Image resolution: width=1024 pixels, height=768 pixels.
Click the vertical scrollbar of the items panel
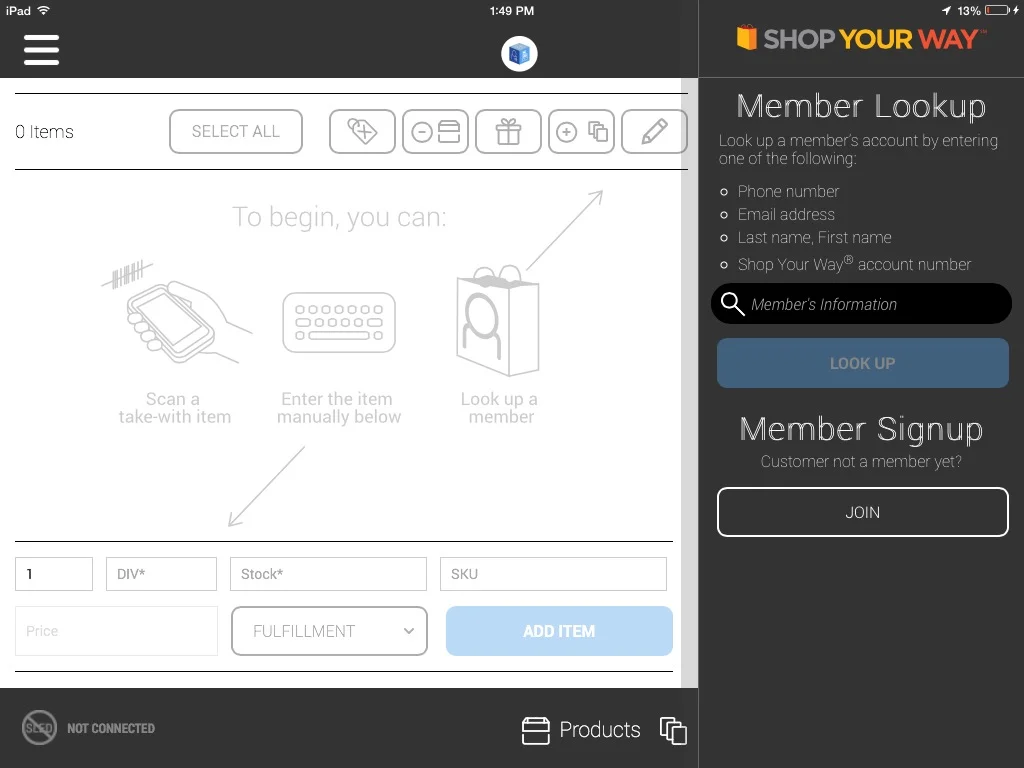(x=690, y=383)
